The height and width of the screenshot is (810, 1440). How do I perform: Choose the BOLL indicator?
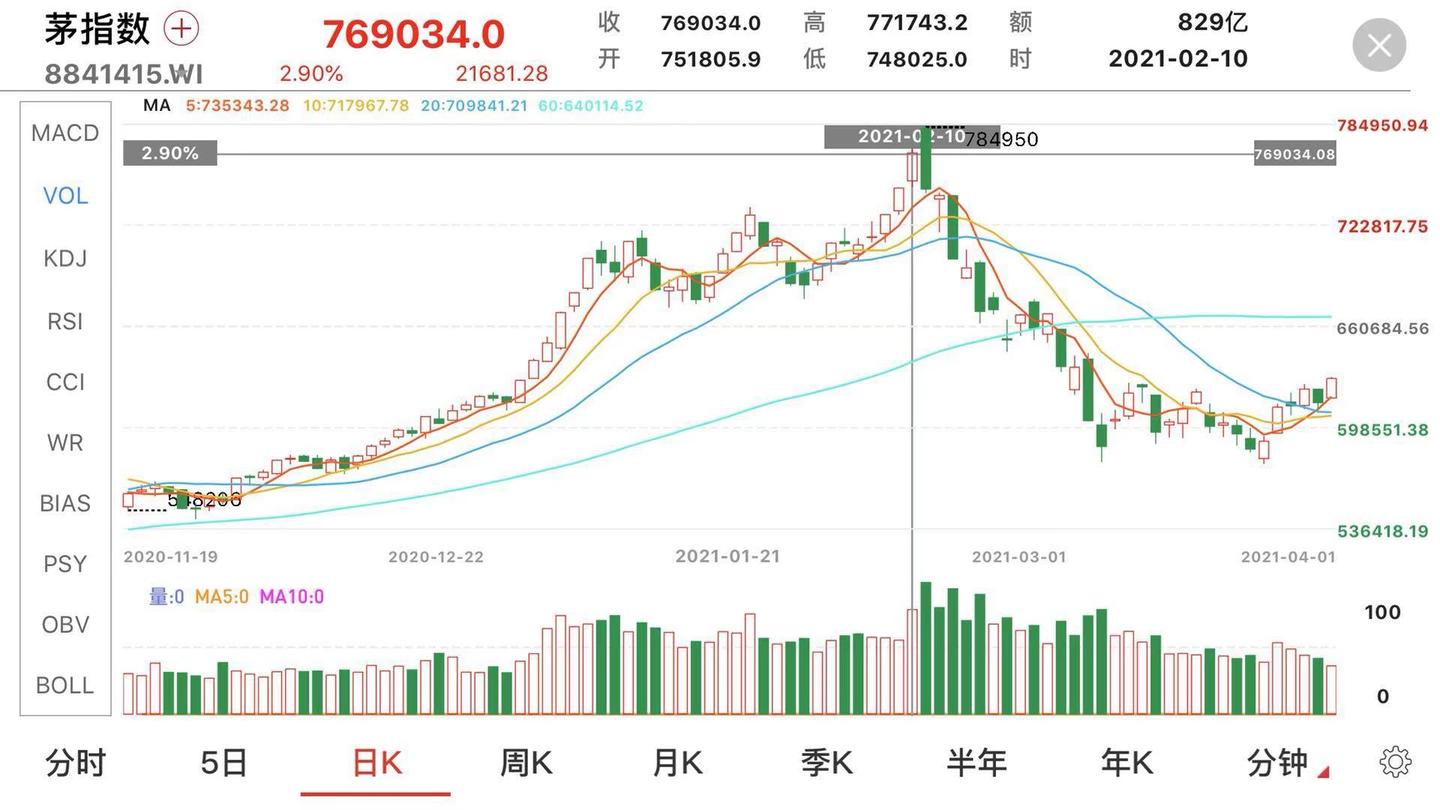65,685
